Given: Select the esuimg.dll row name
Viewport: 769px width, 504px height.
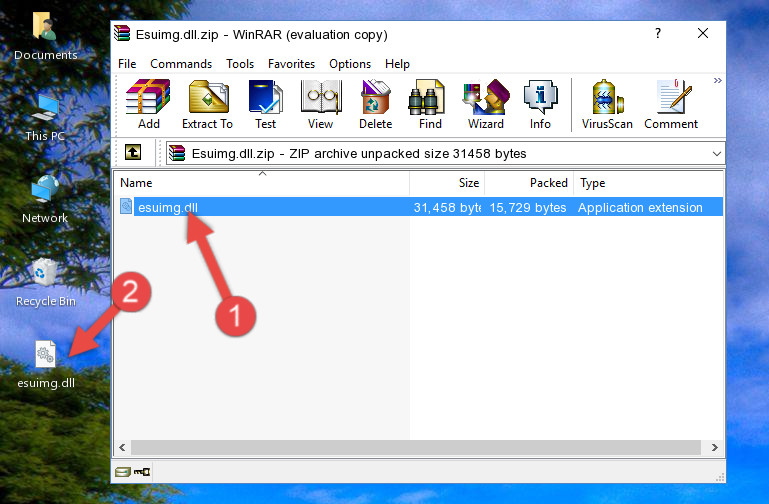Looking at the screenshot, I should pos(168,207).
